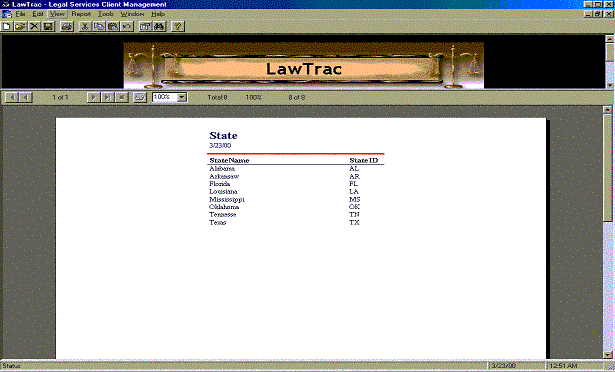This screenshot has width=615, height=372.
Task: Click the Help question mark icon
Action: pyautogui.click(x=178, y=26)
